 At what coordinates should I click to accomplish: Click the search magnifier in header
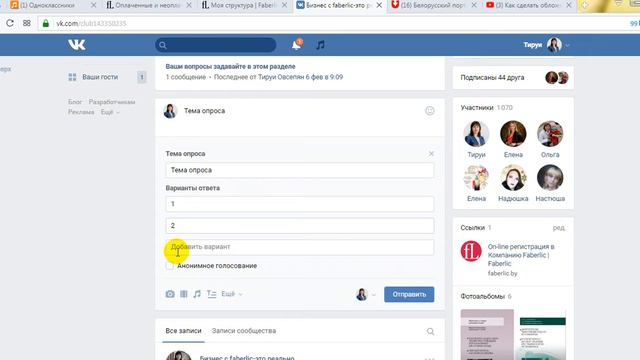point(163,45)
